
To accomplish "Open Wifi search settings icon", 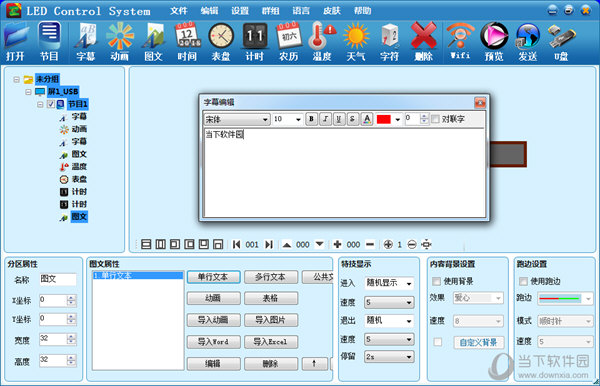I will [460, 41].
